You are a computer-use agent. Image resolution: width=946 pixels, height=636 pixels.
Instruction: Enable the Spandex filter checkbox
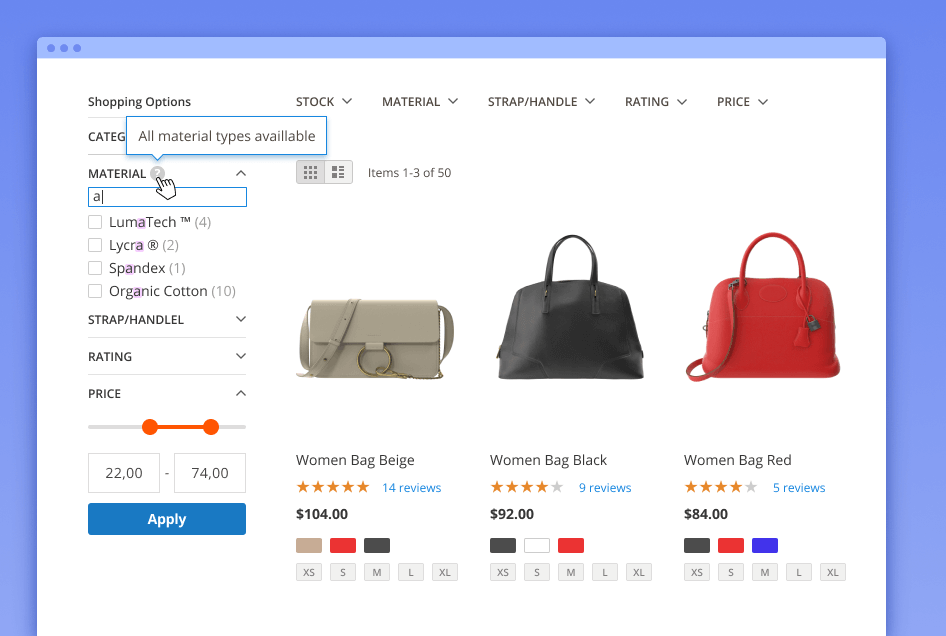coord(95,268)
